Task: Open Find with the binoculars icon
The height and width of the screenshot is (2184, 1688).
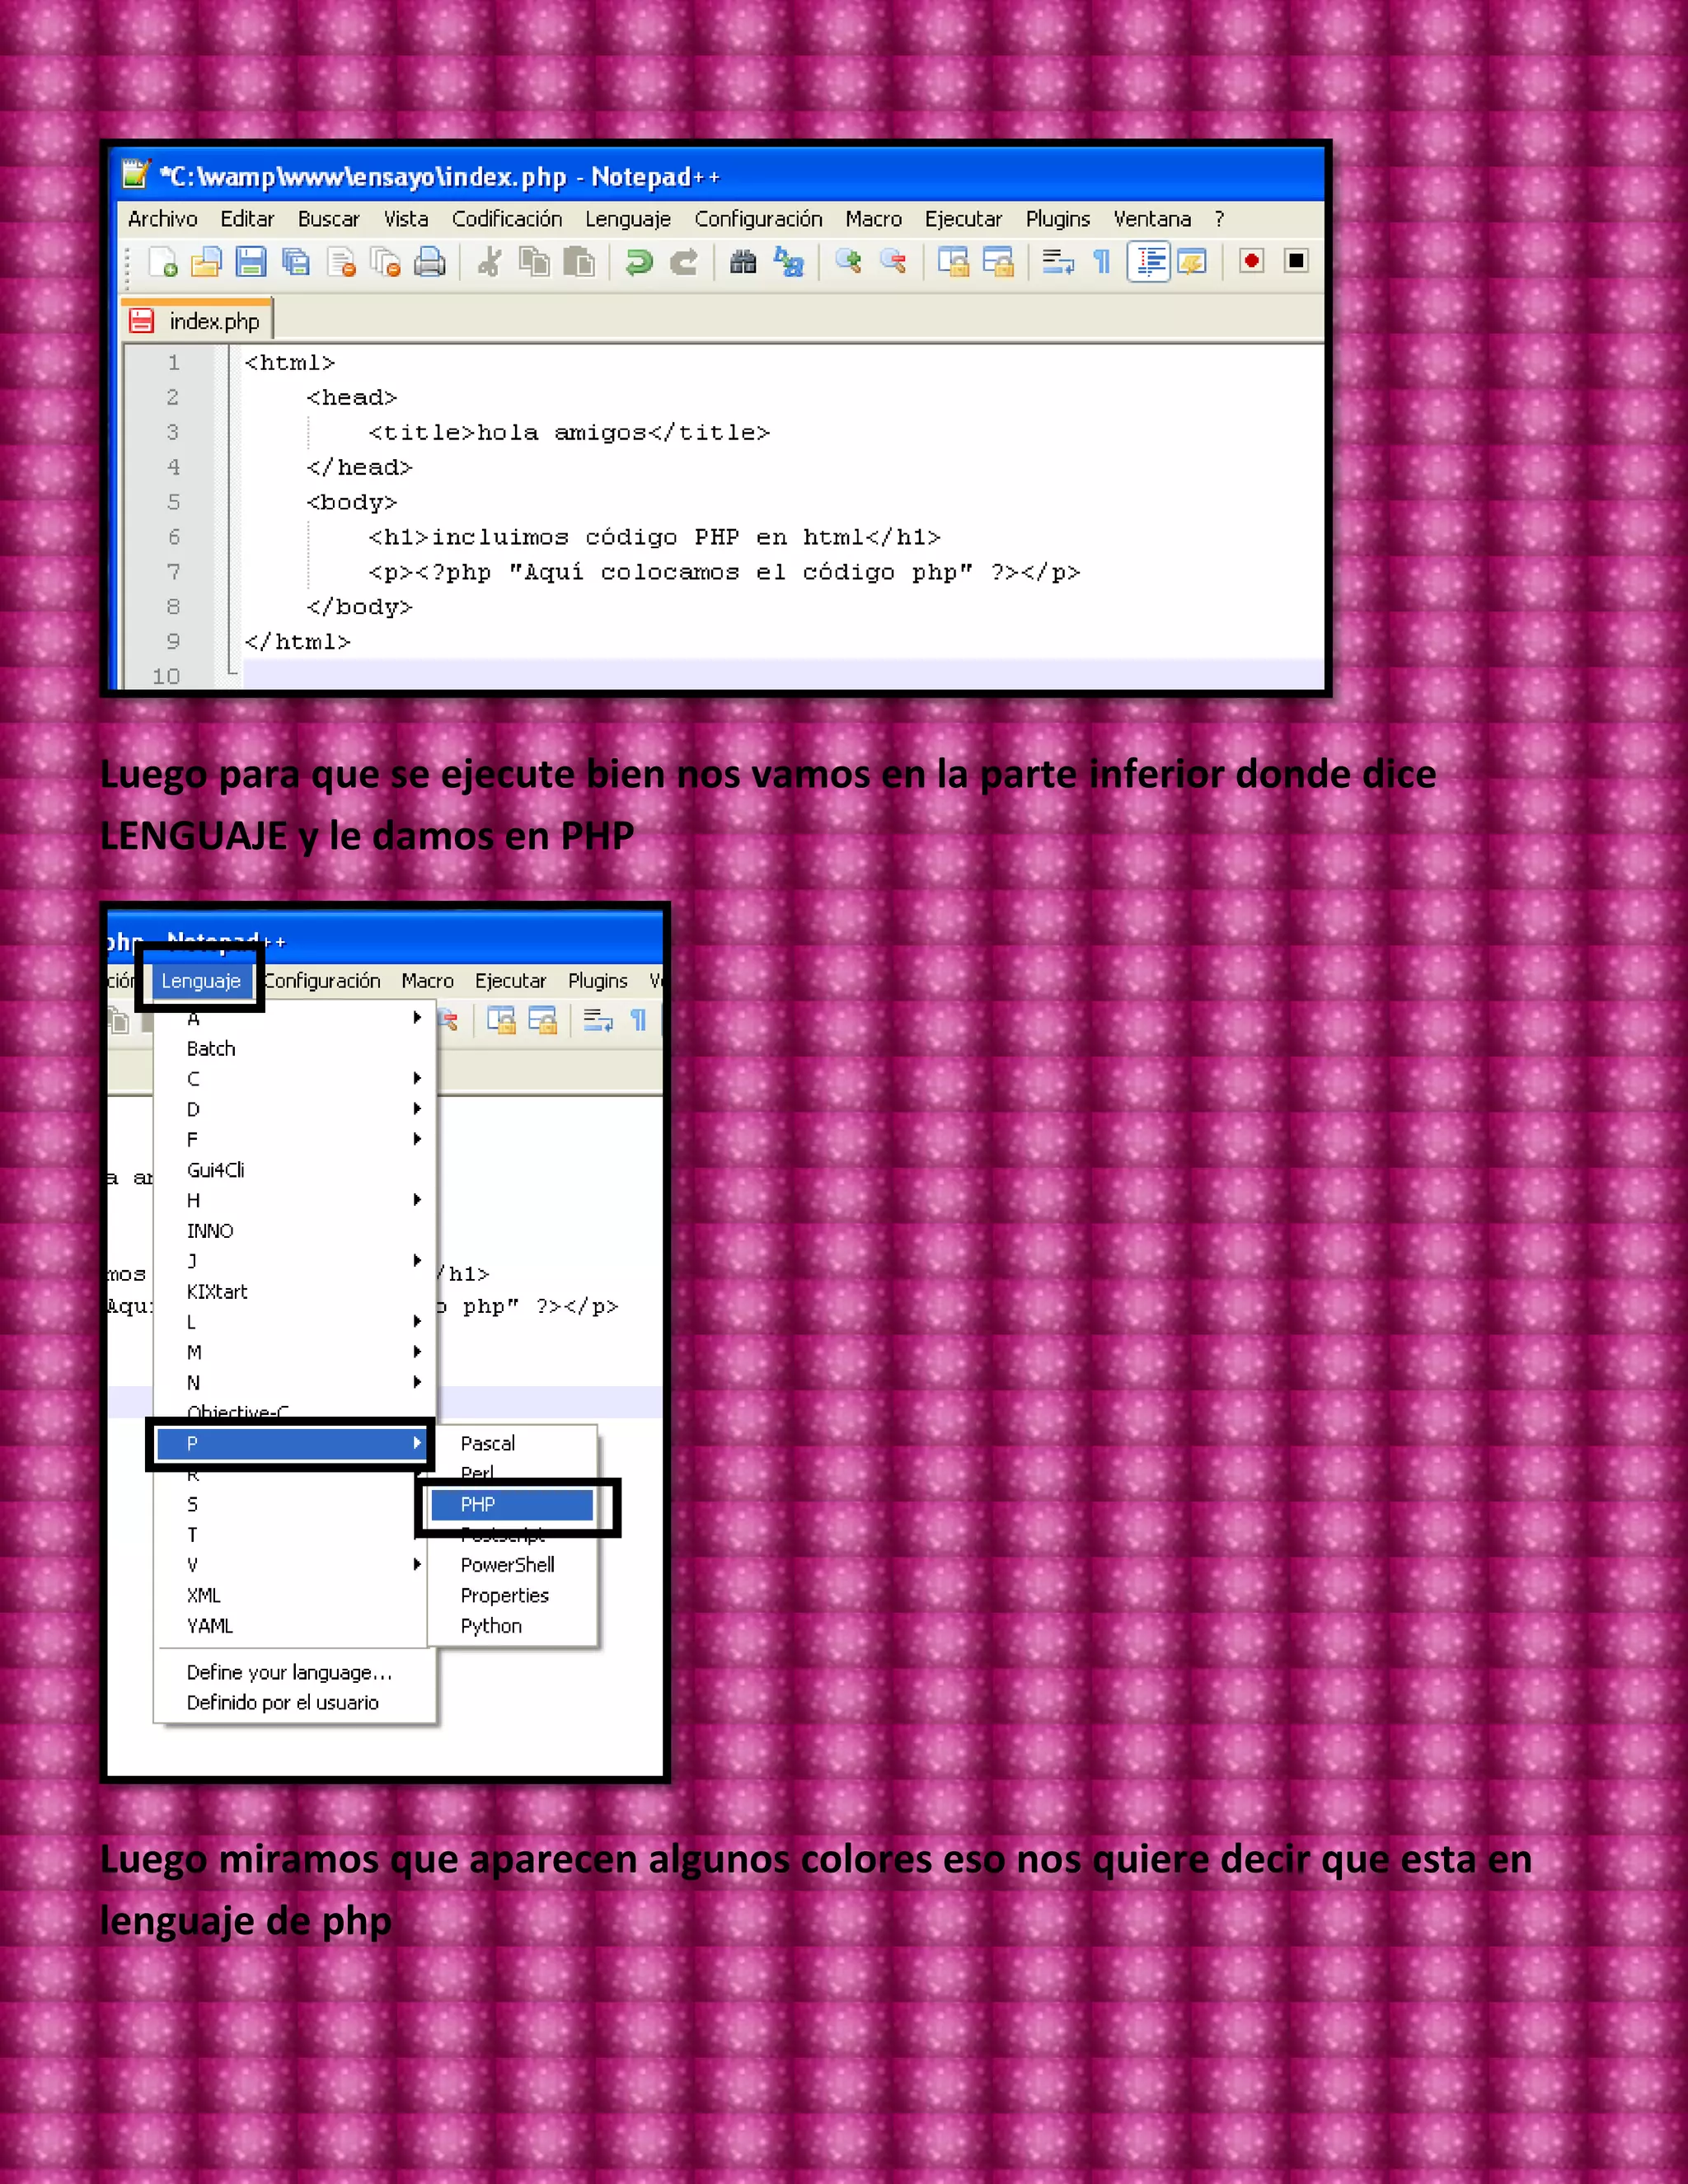Action: [743, 263]
